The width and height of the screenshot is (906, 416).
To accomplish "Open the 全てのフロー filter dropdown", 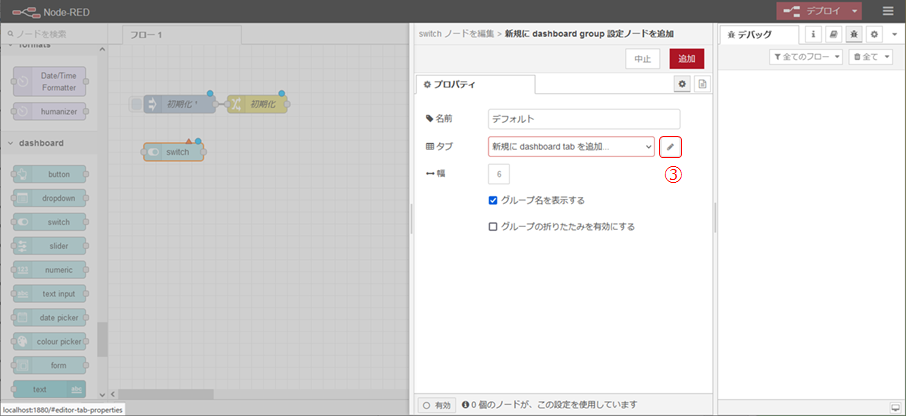I will (x=806, y=57).
